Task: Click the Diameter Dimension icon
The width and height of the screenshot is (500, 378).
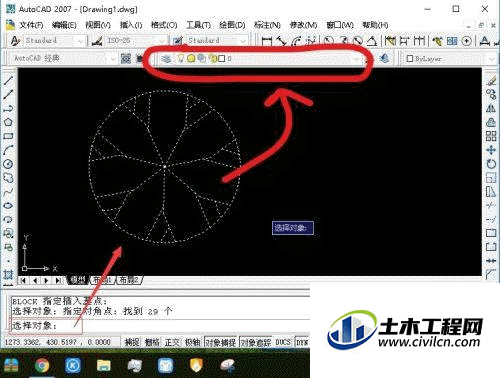Action: pyautogui.click(x=358, y=41)
